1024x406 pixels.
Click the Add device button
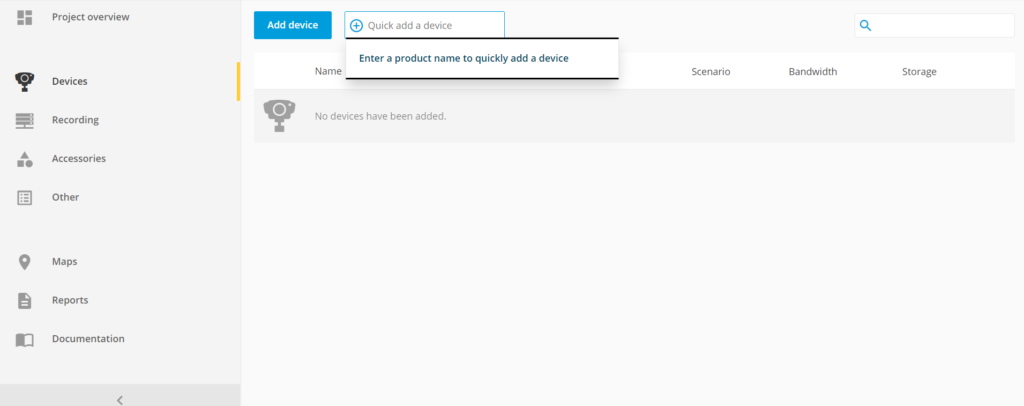click(x=293, y=25)
